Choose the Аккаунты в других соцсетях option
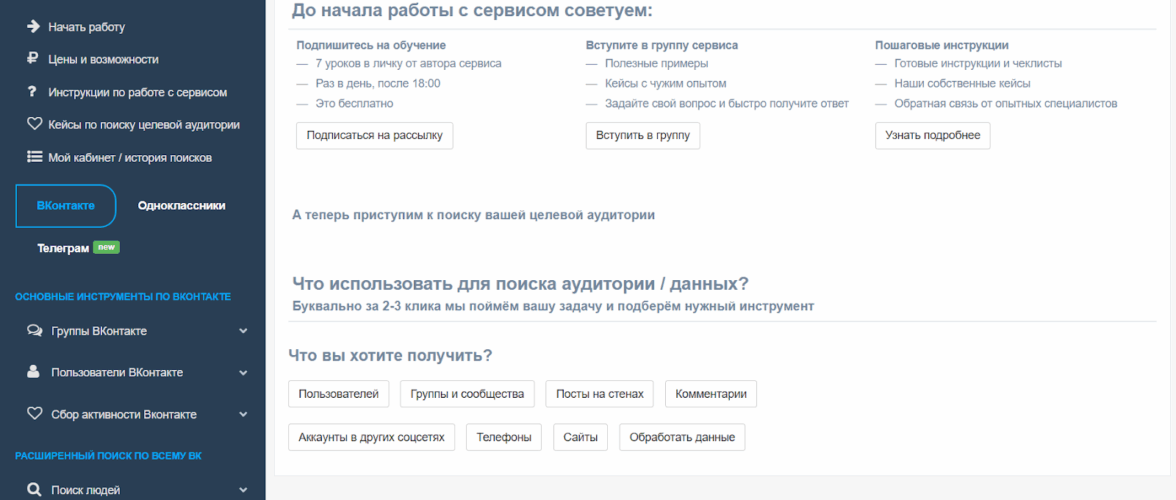 point(371,437)
